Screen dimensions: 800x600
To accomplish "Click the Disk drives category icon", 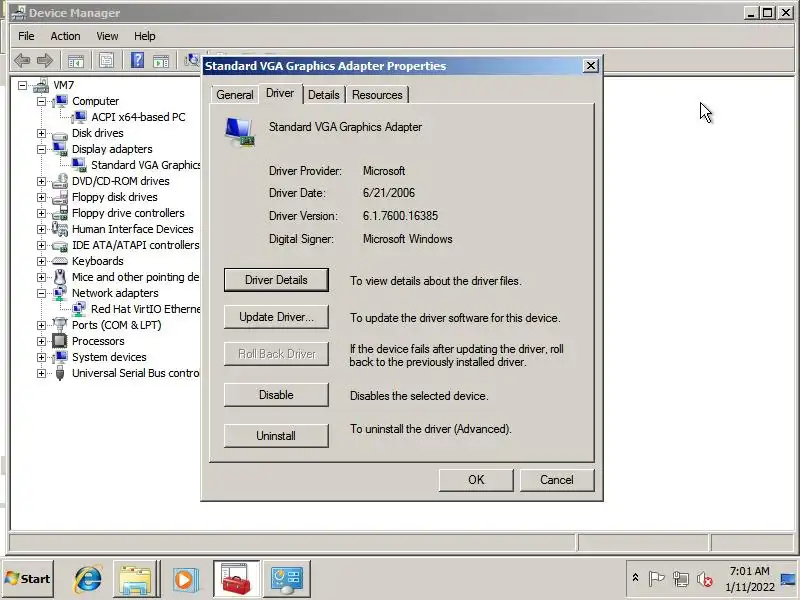I will tap(60, 134).
